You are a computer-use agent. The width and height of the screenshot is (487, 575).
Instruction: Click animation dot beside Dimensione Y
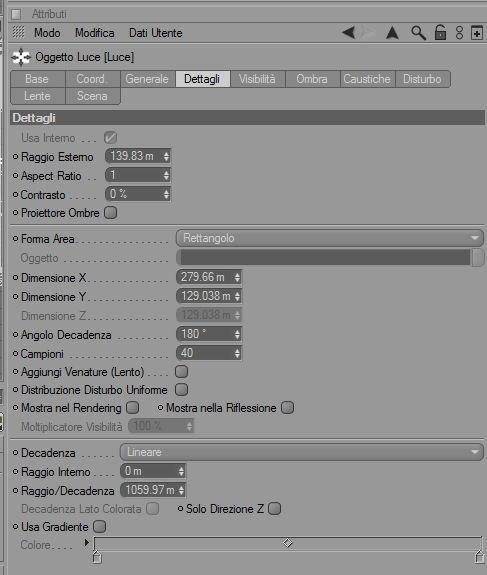(15, 296)
